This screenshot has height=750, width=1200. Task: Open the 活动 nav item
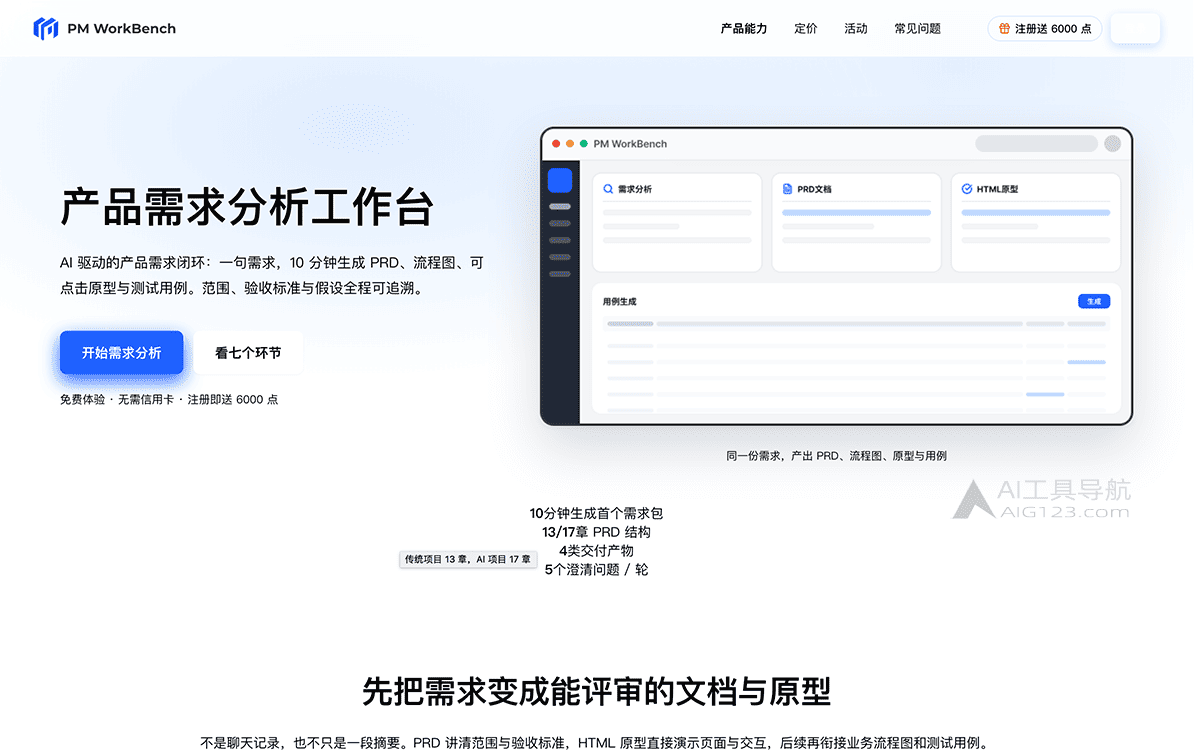pos(856,29)
